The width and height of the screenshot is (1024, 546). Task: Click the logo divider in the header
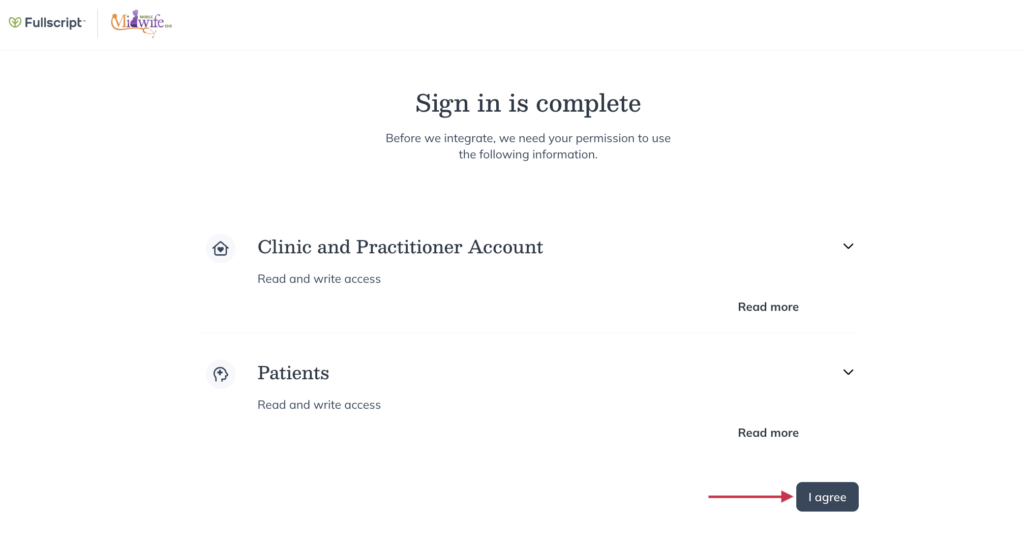click(98, 24)
